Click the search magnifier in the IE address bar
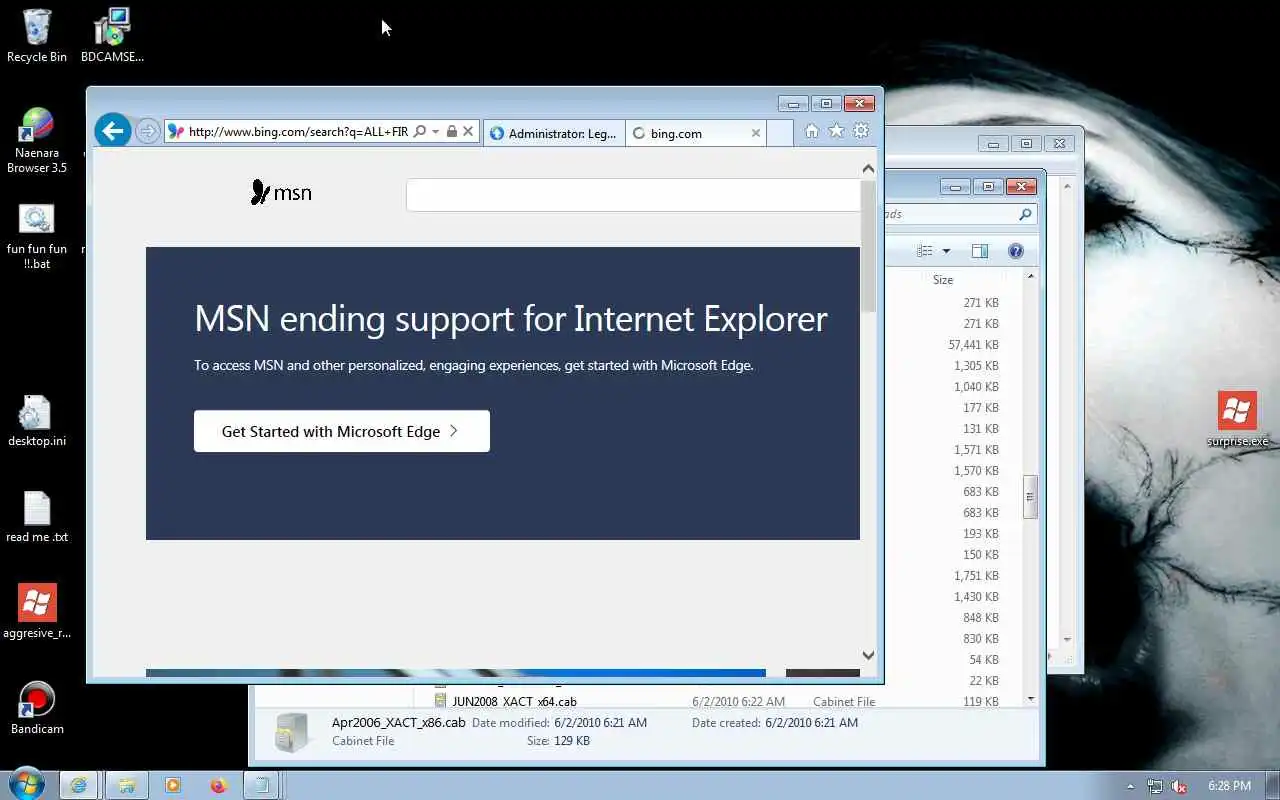The height and width of the screenshot is (800, 1280). point(420,131)
